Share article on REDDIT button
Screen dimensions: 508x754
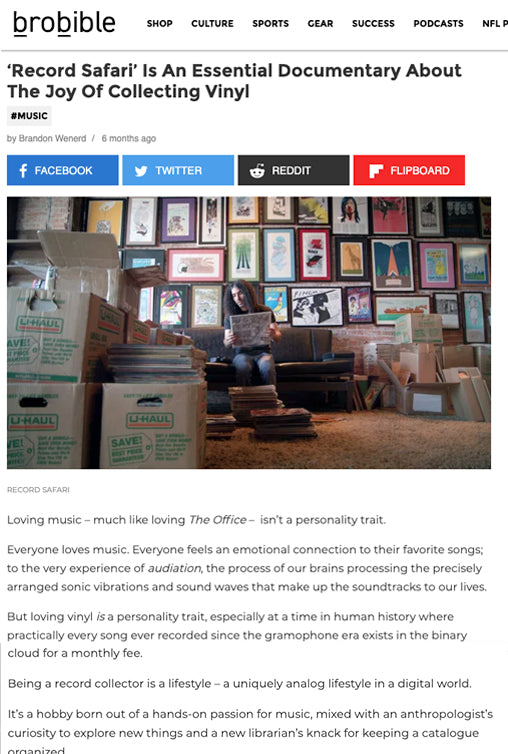(293, 170)
